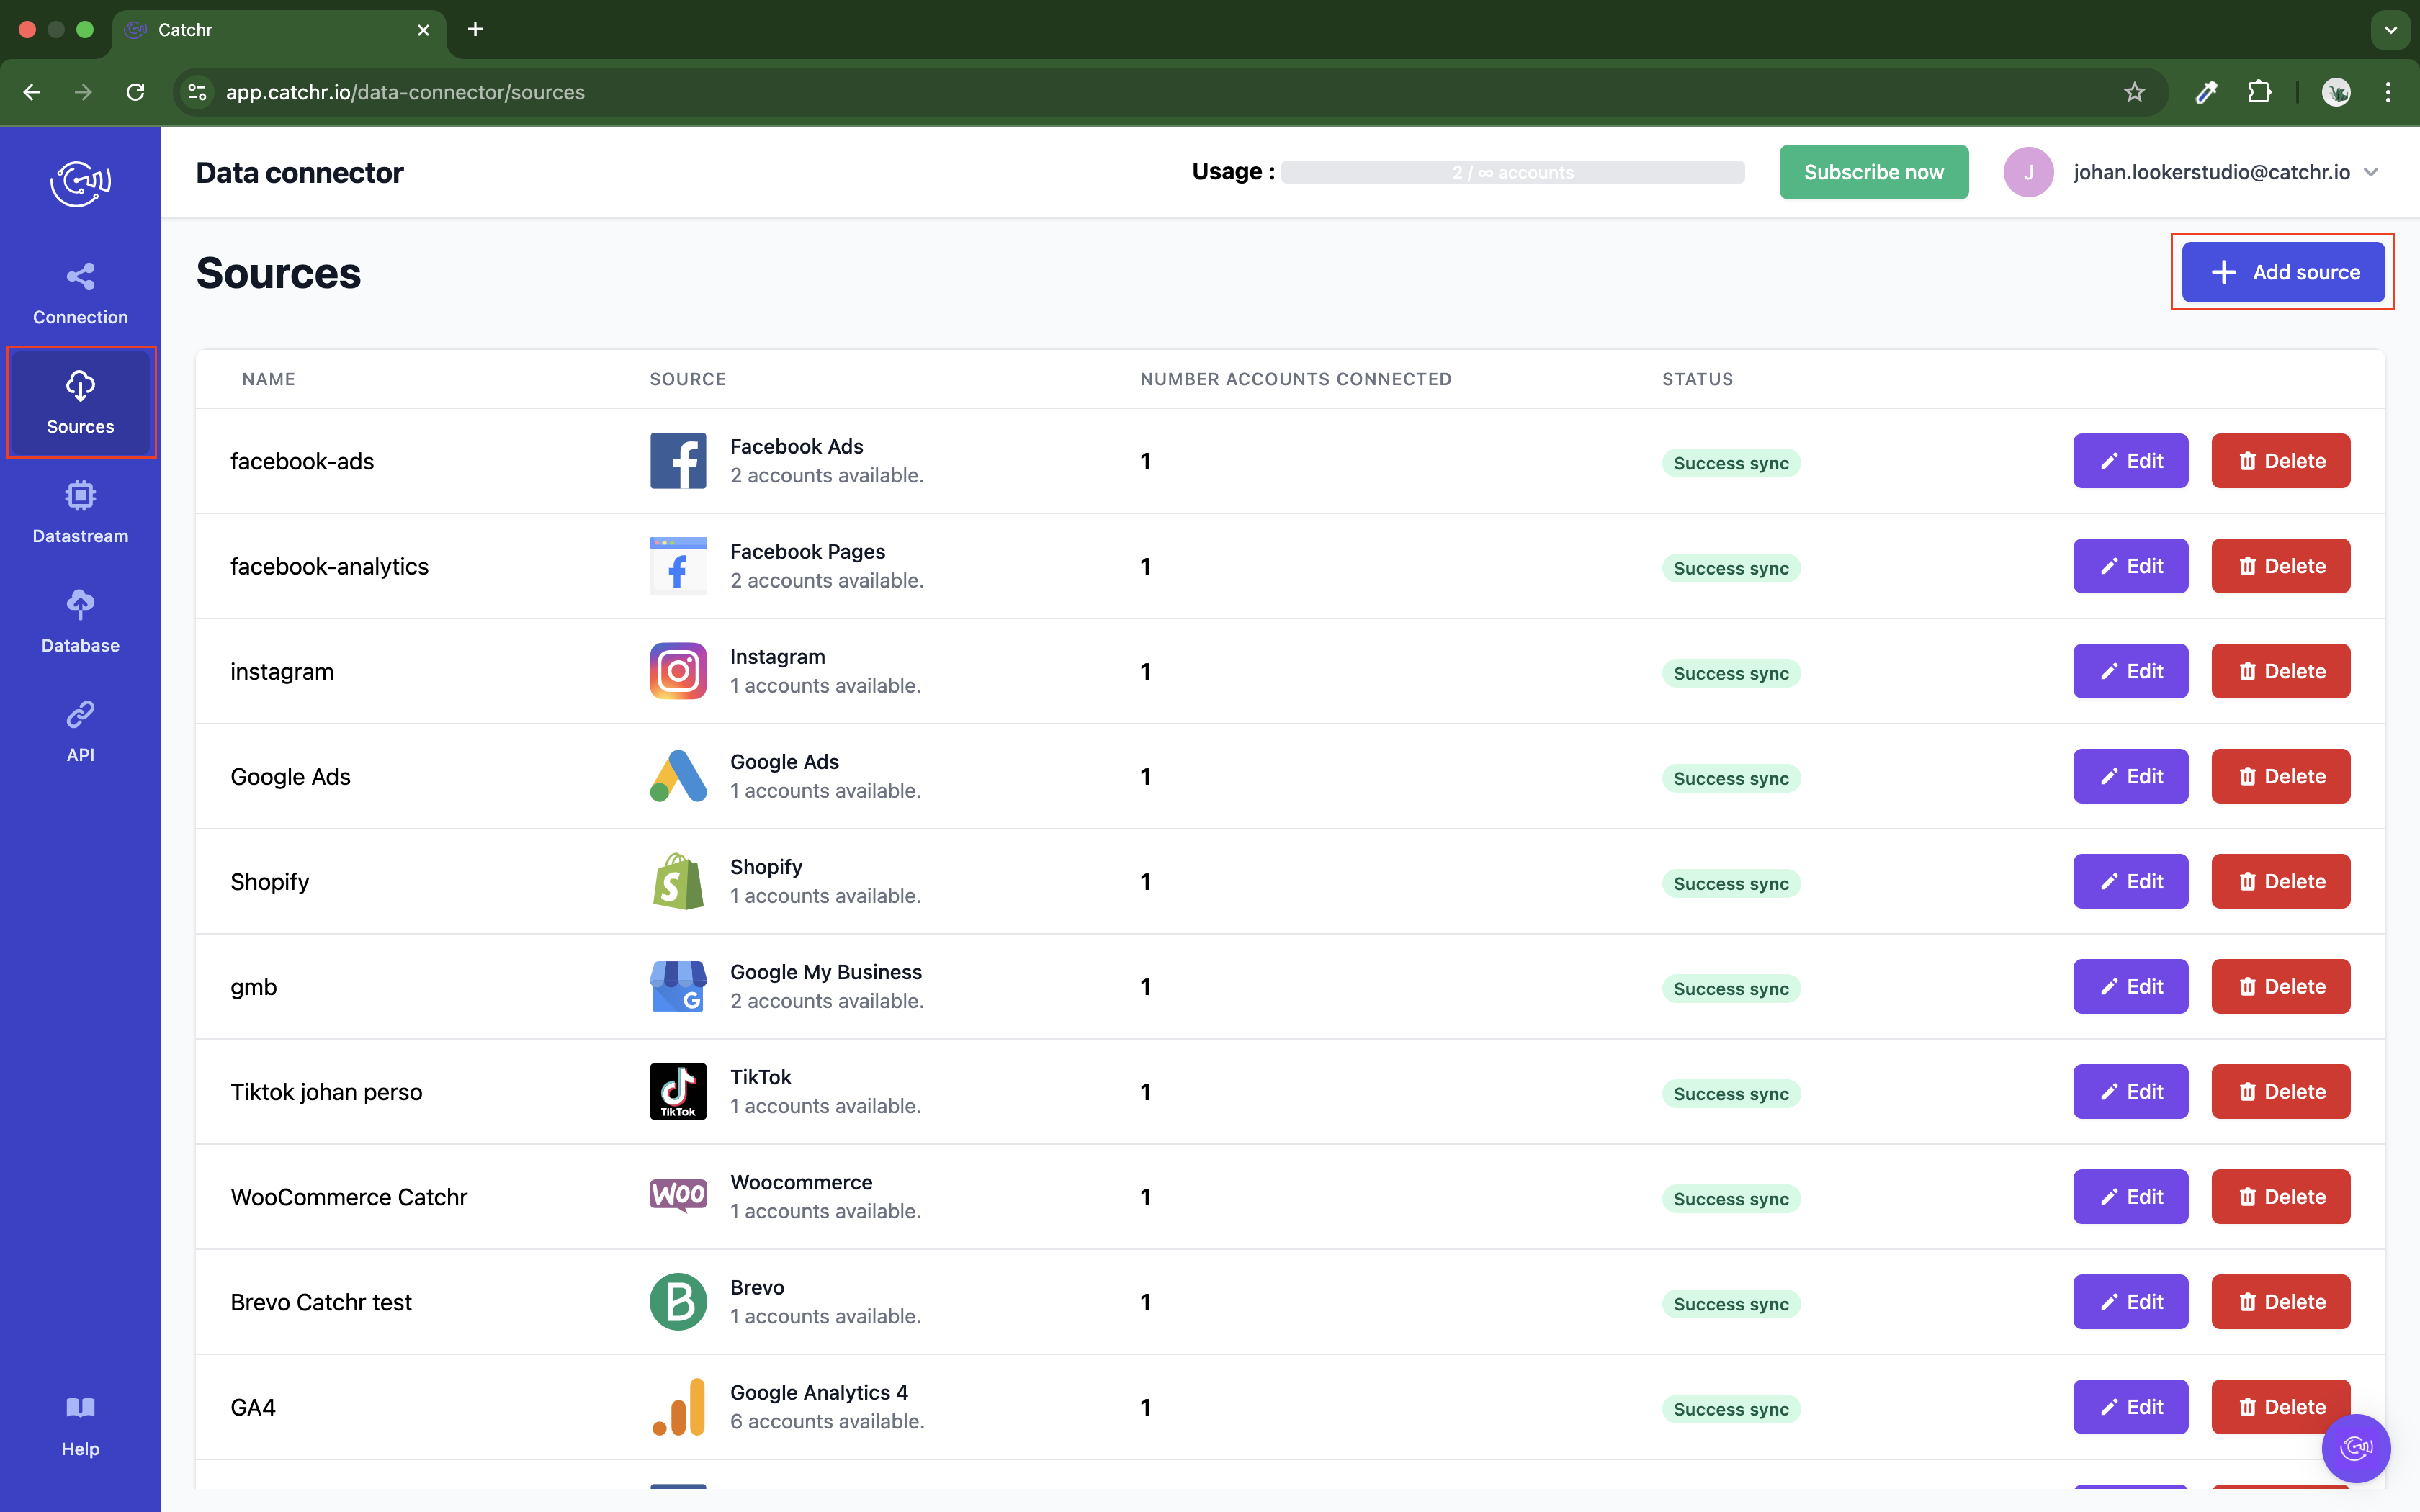Focus the browser address bar
This screenshot has width=2420, height=1512.
(1150, 92)
